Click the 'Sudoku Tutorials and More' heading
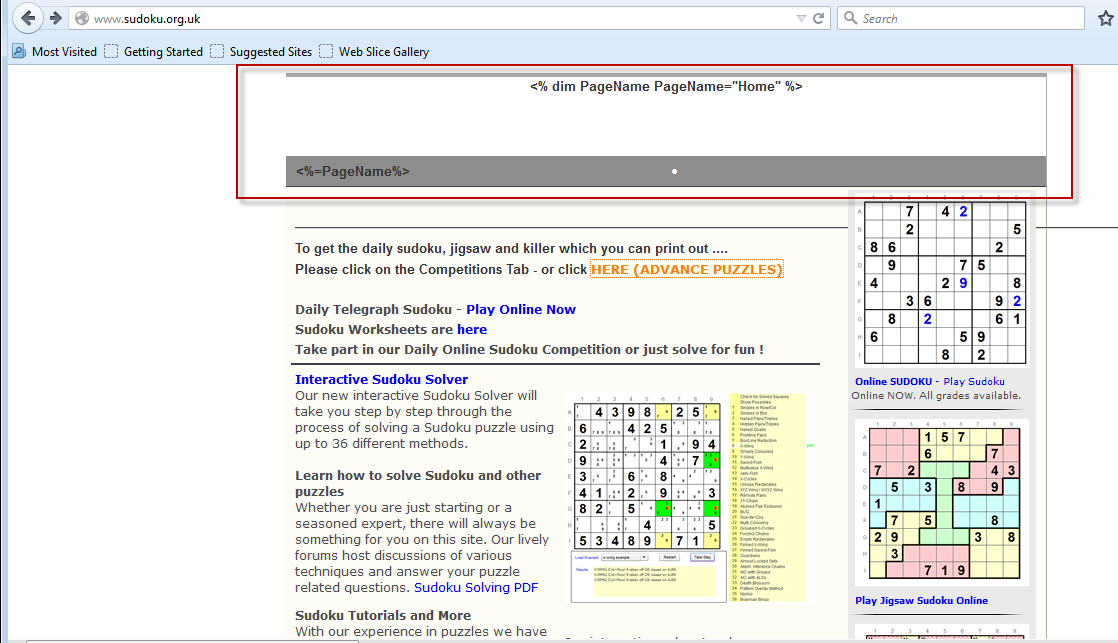This screenshot has height=643, width=1118. tap(383, 615)
